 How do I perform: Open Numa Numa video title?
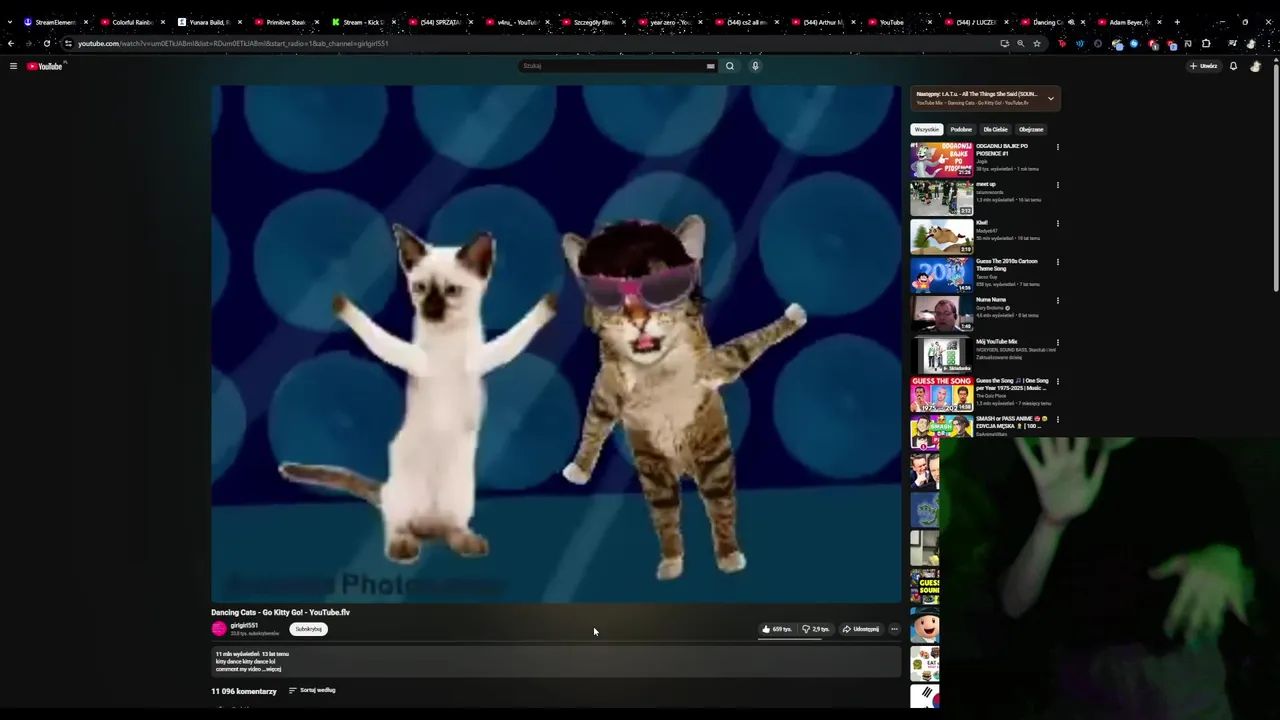tap(991, 299)
